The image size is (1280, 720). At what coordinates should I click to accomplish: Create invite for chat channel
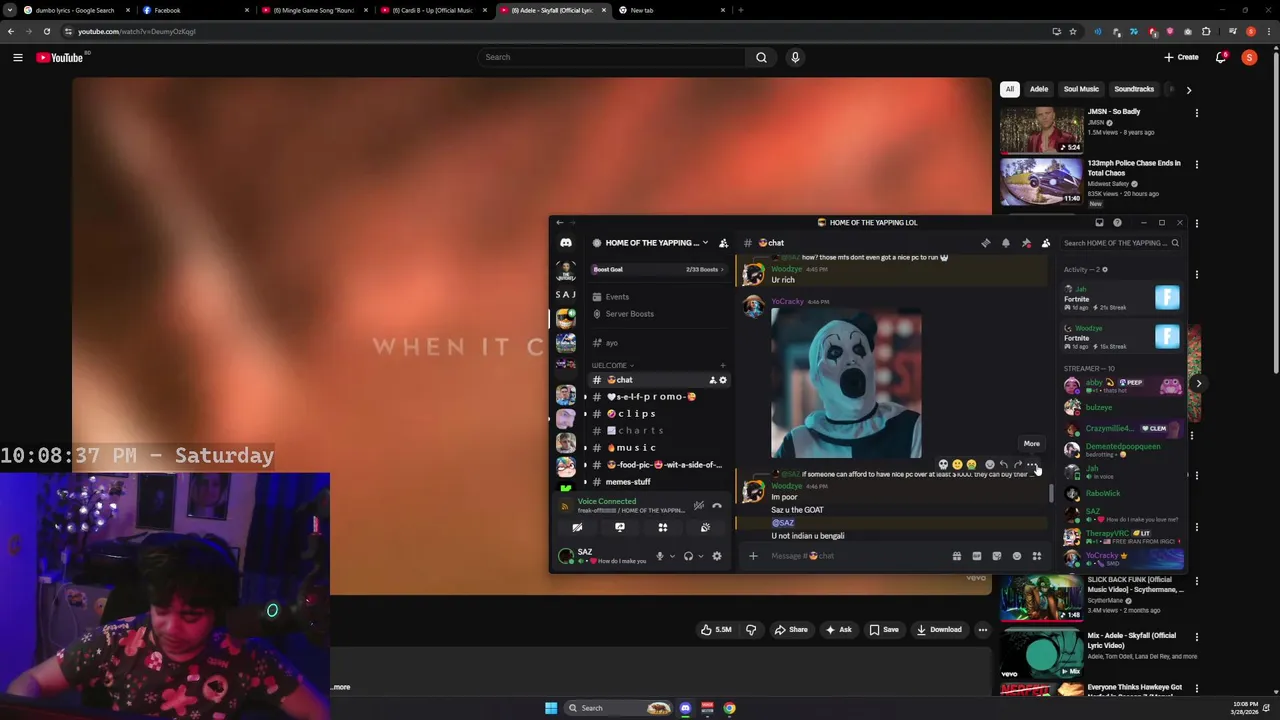click(712, 380)
